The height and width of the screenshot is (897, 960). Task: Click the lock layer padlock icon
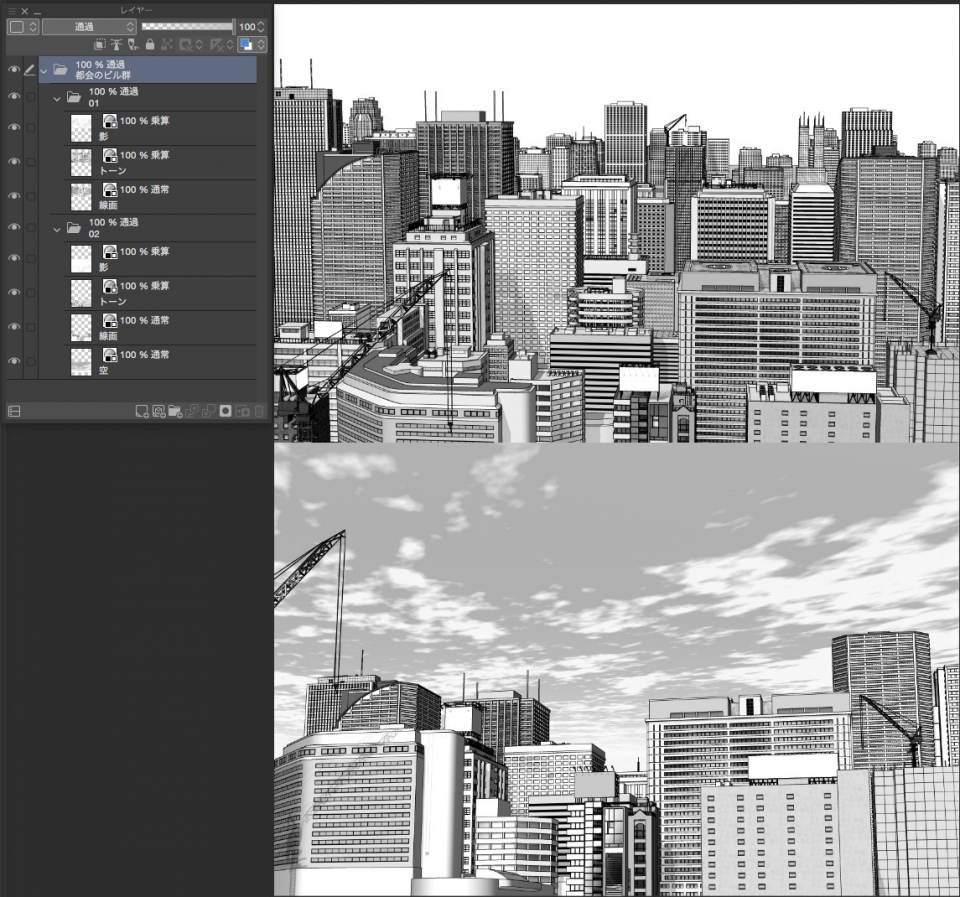(x=150, y=45)
